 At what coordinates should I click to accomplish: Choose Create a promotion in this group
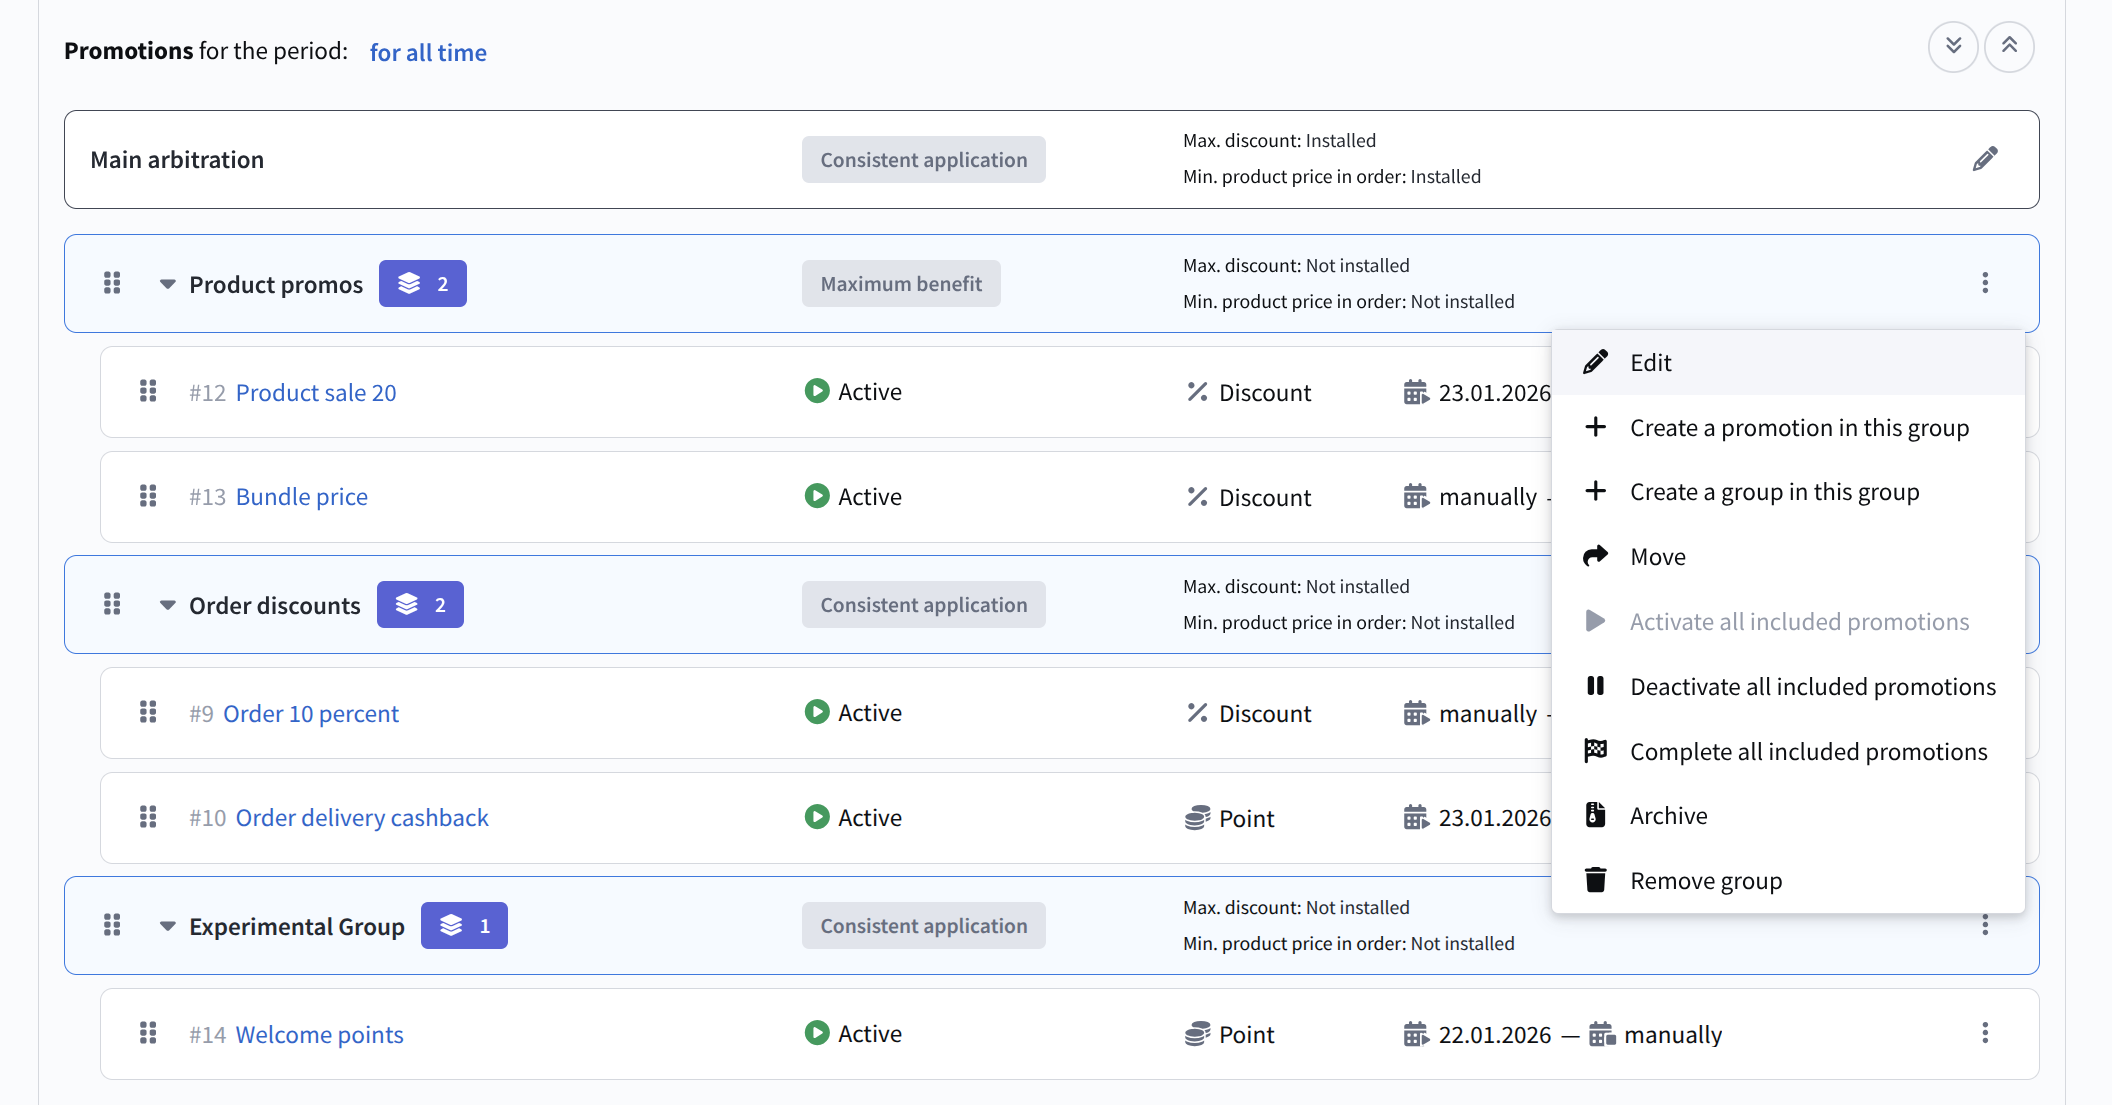1798,428
